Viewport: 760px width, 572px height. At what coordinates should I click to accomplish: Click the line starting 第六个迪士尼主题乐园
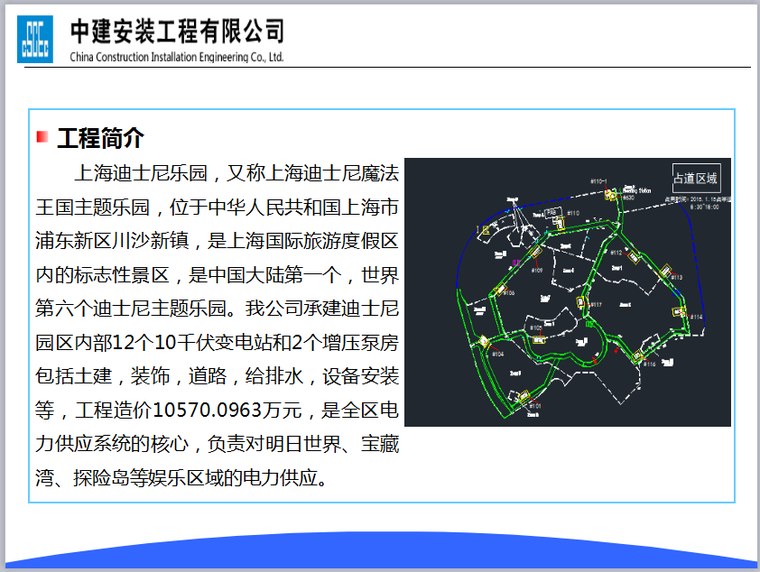coord(217,308)
